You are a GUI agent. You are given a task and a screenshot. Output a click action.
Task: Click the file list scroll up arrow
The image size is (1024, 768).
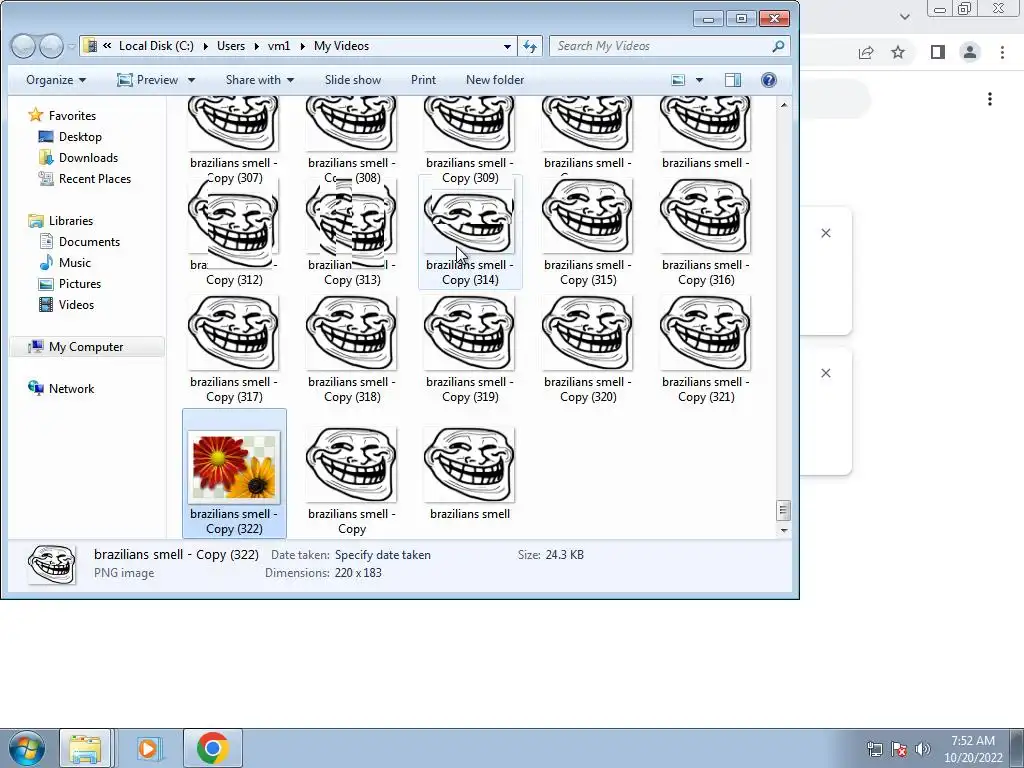point(784,104)
